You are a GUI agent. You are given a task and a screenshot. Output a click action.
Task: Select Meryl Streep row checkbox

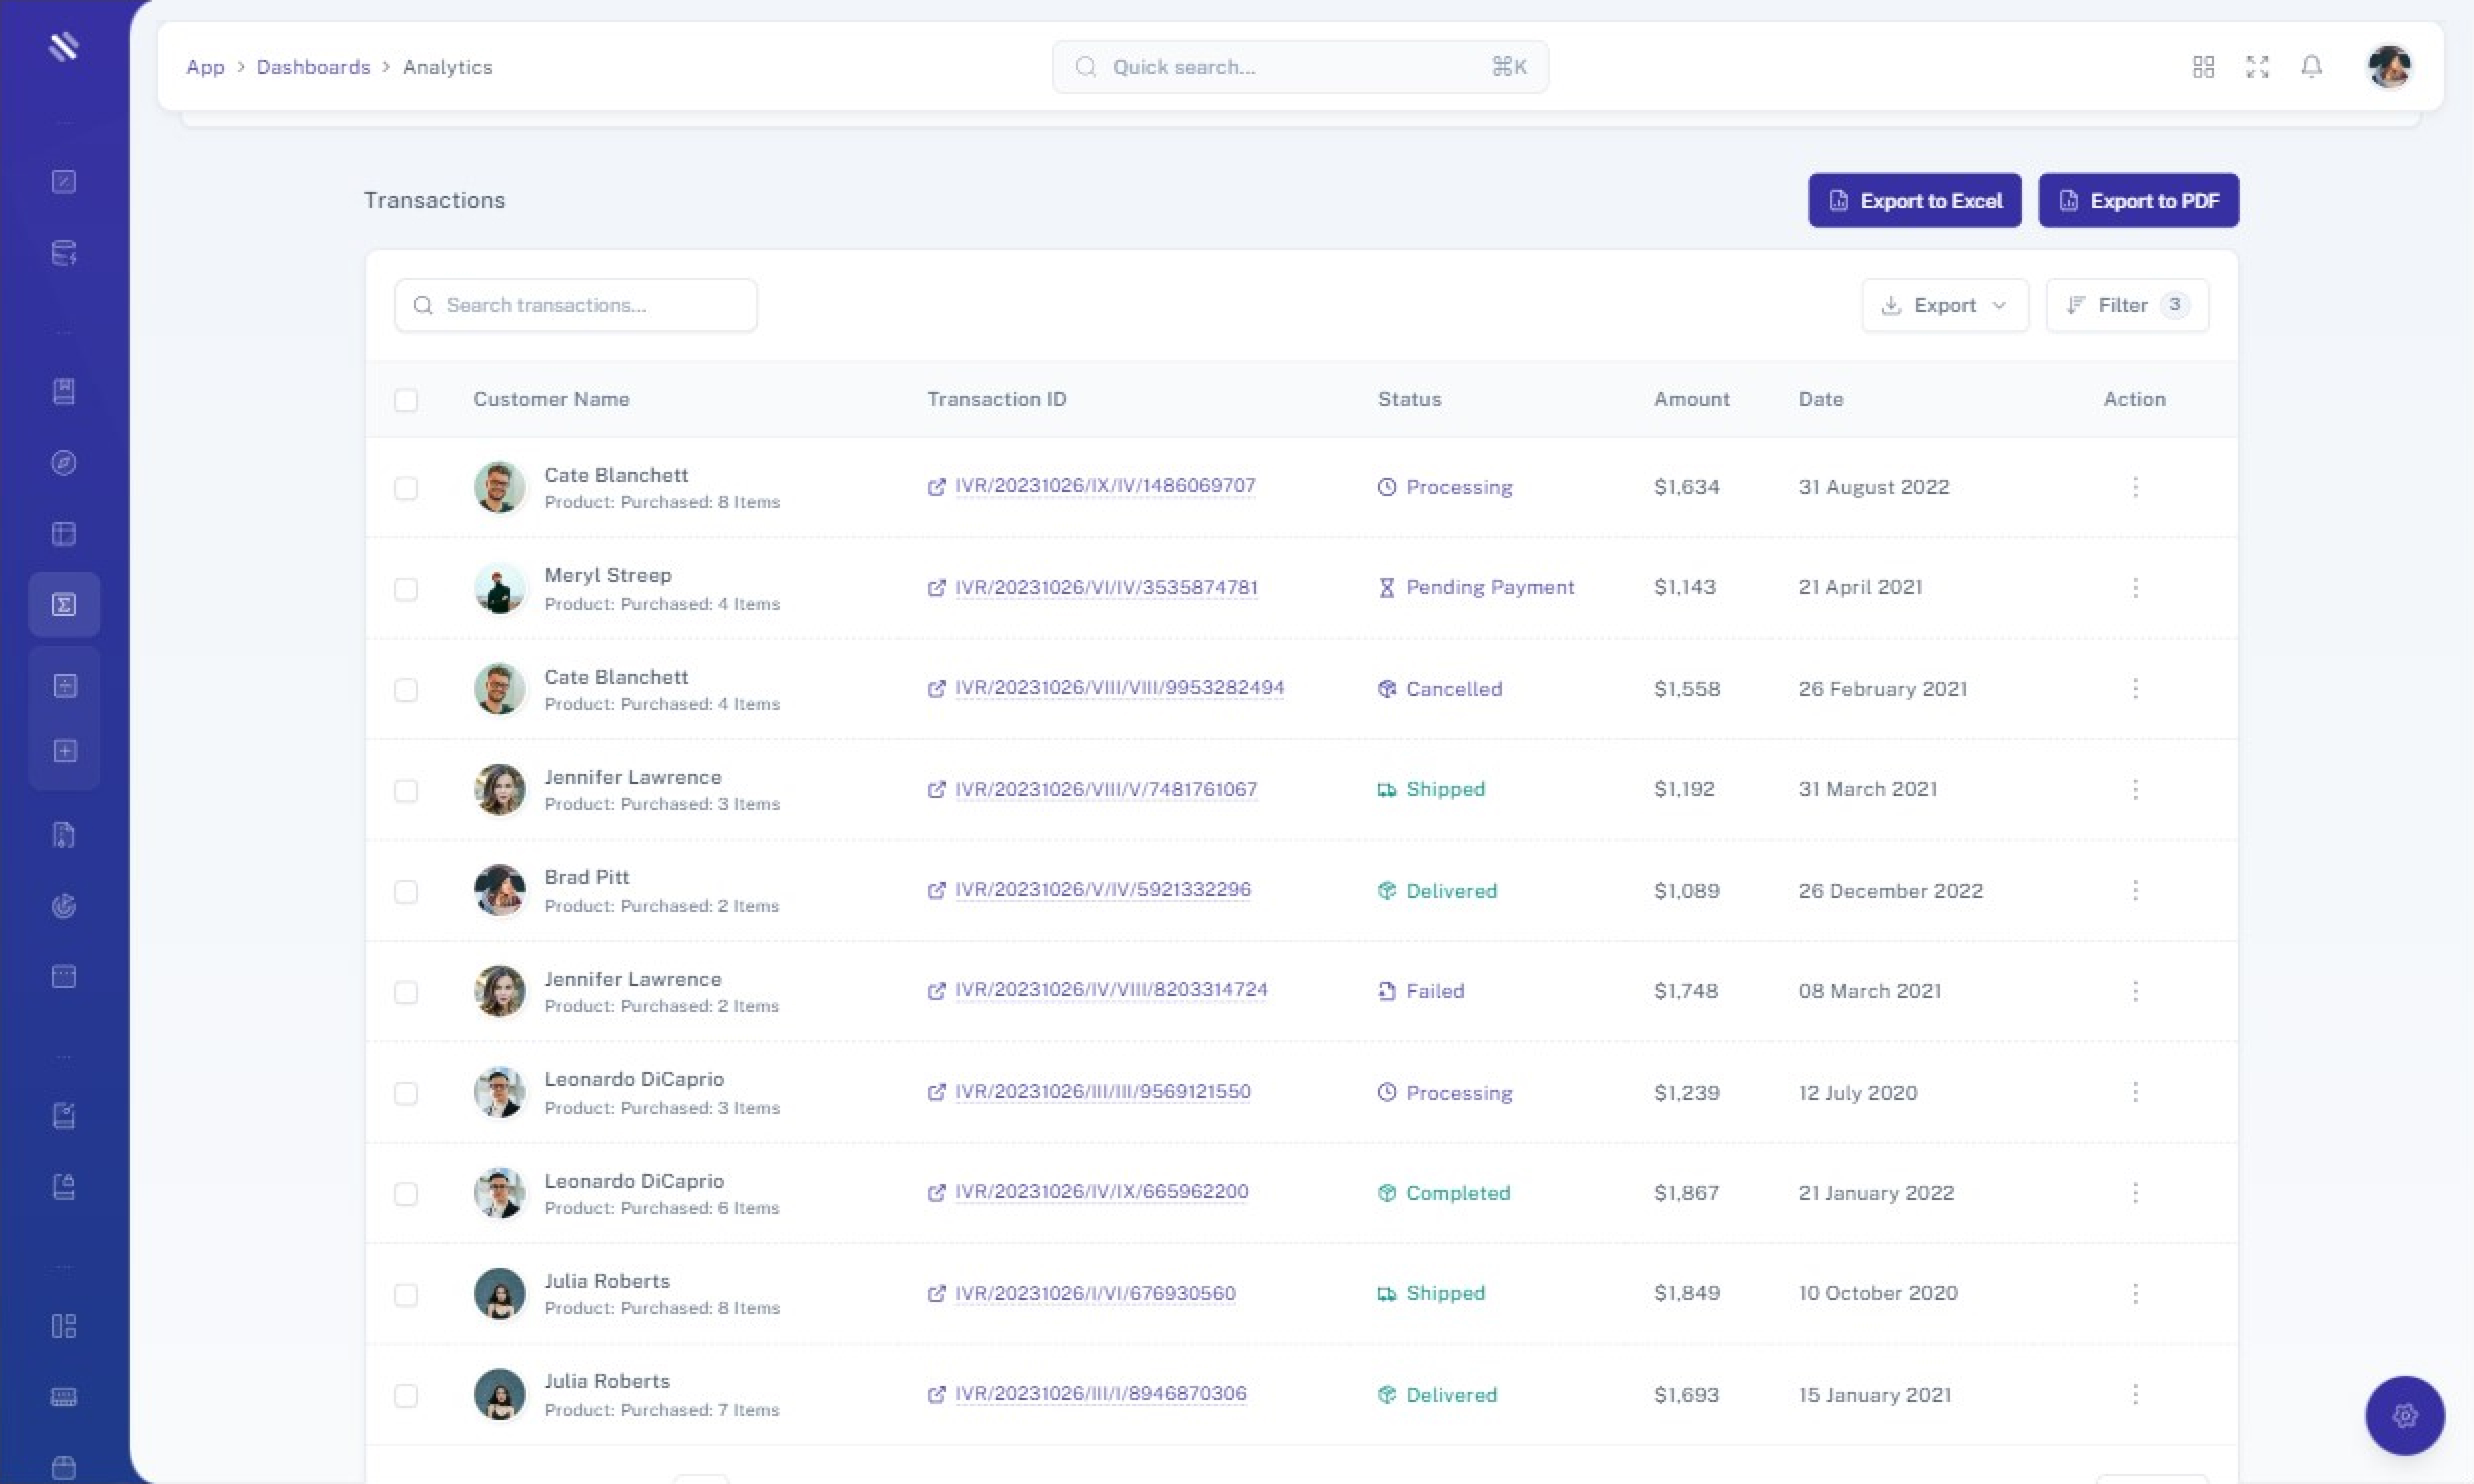coord(406,589)
